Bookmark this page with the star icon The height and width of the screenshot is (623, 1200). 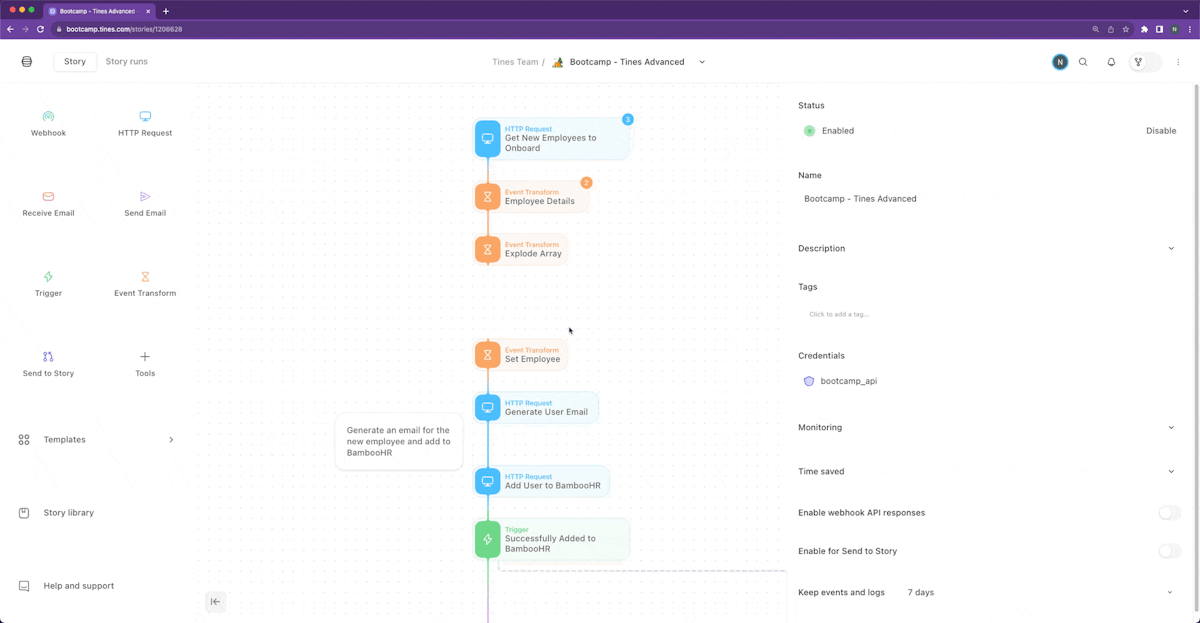(x=1125, y=29)
